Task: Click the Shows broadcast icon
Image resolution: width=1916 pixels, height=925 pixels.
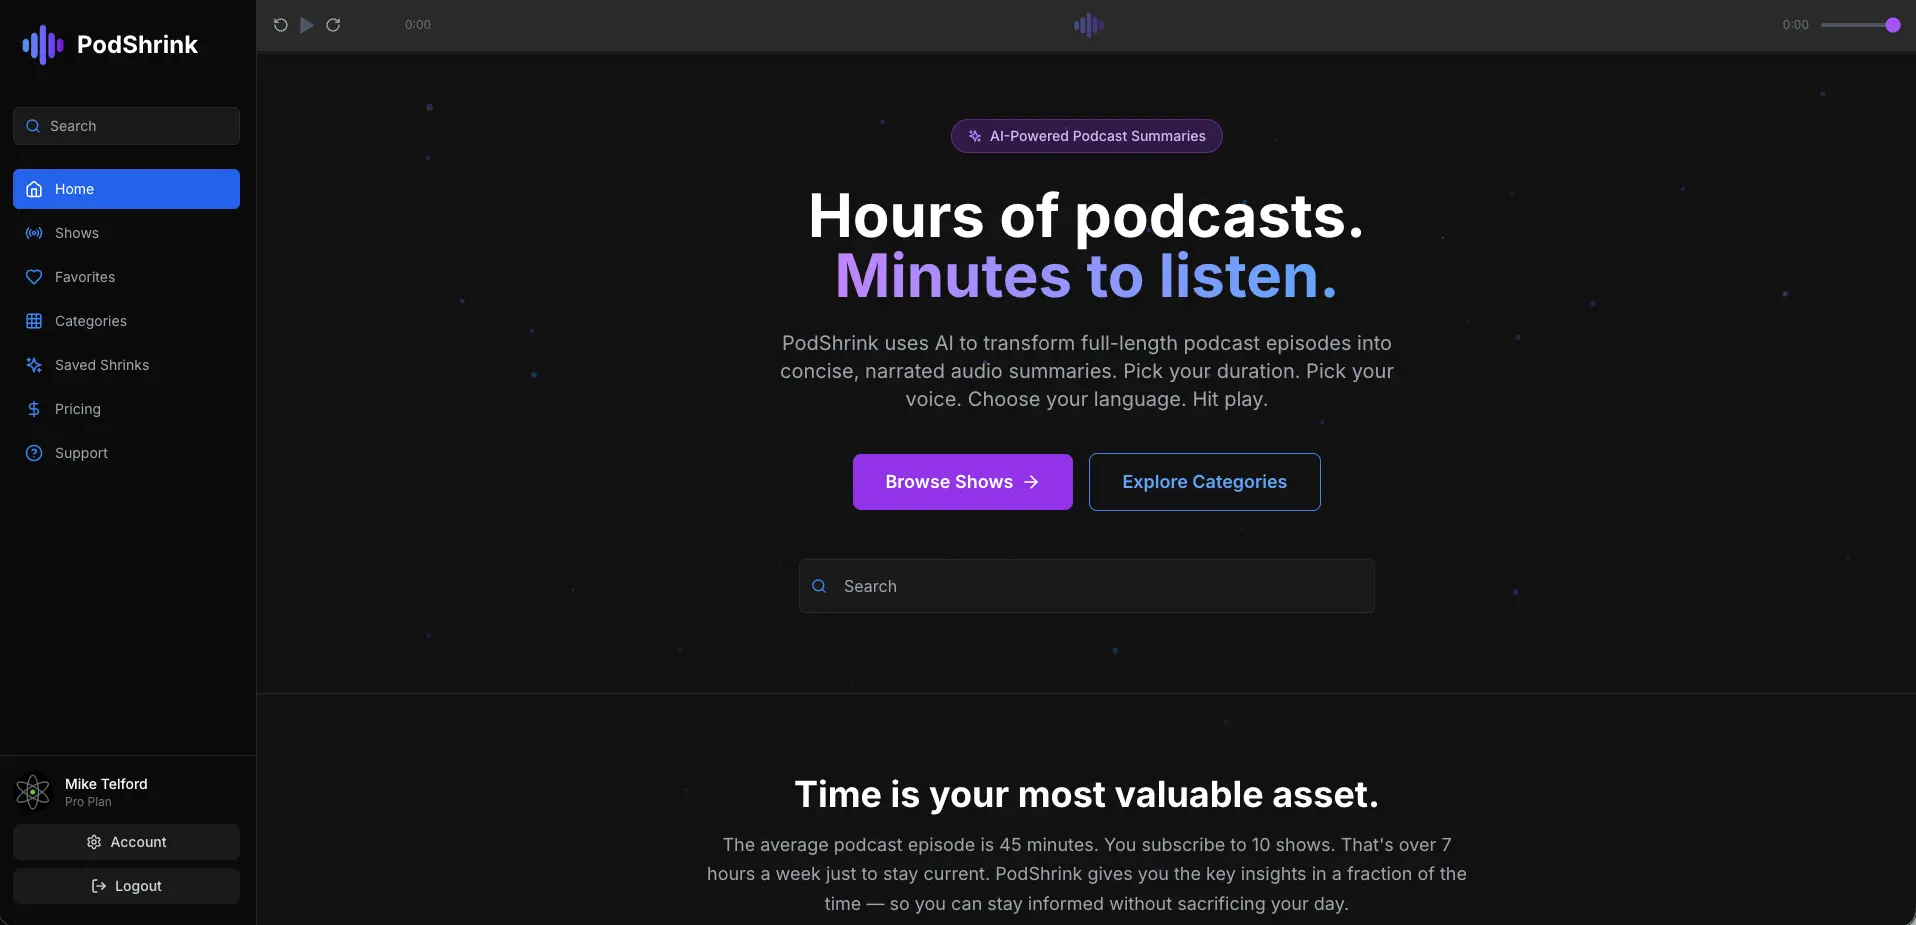Action: pyautogui.click(x=34, y=233)
